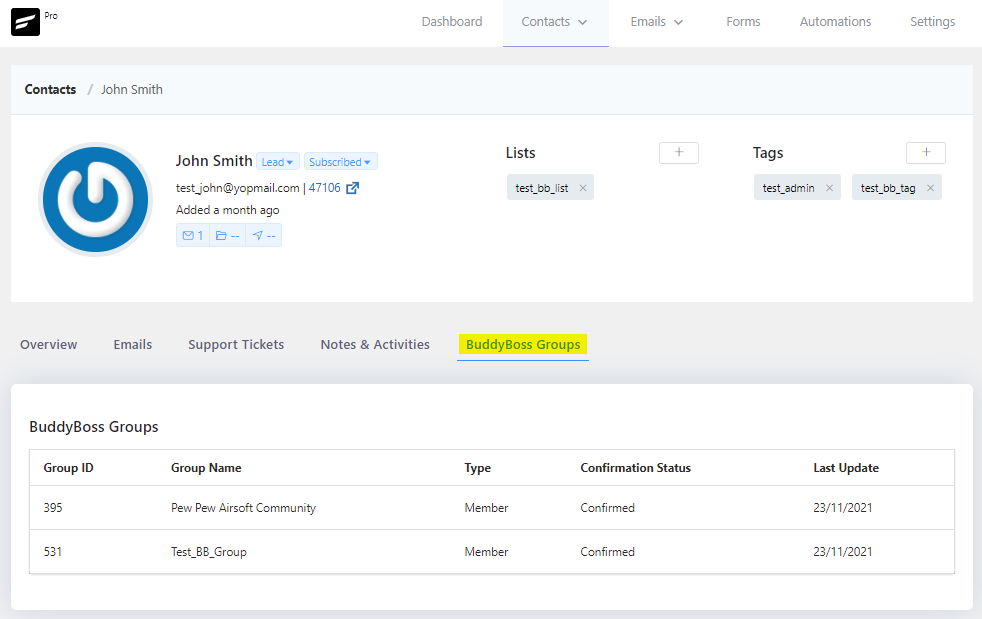The width and height of the screenshot is (982, 619).
Task: Go to the Automations menu
Action: click(834, 21)
